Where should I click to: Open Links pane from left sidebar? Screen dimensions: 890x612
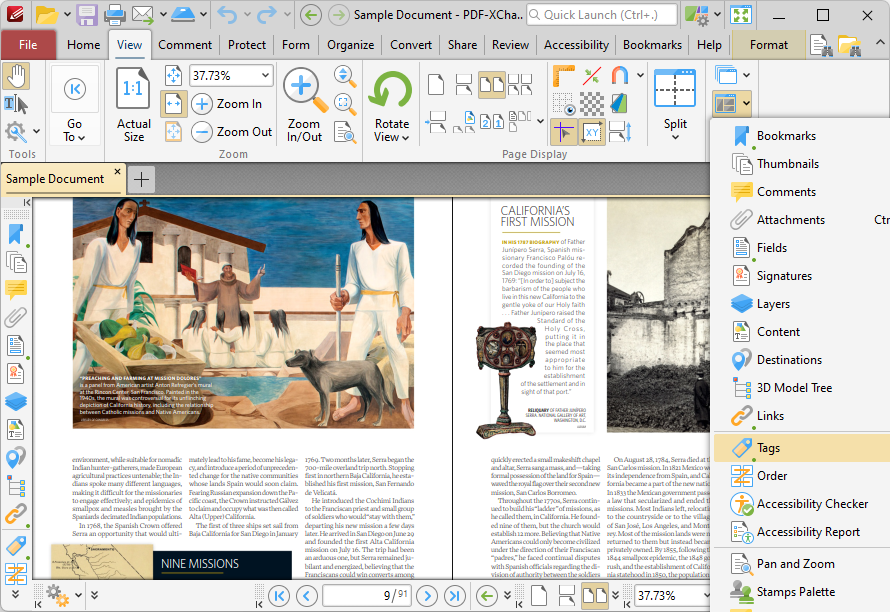16,514
